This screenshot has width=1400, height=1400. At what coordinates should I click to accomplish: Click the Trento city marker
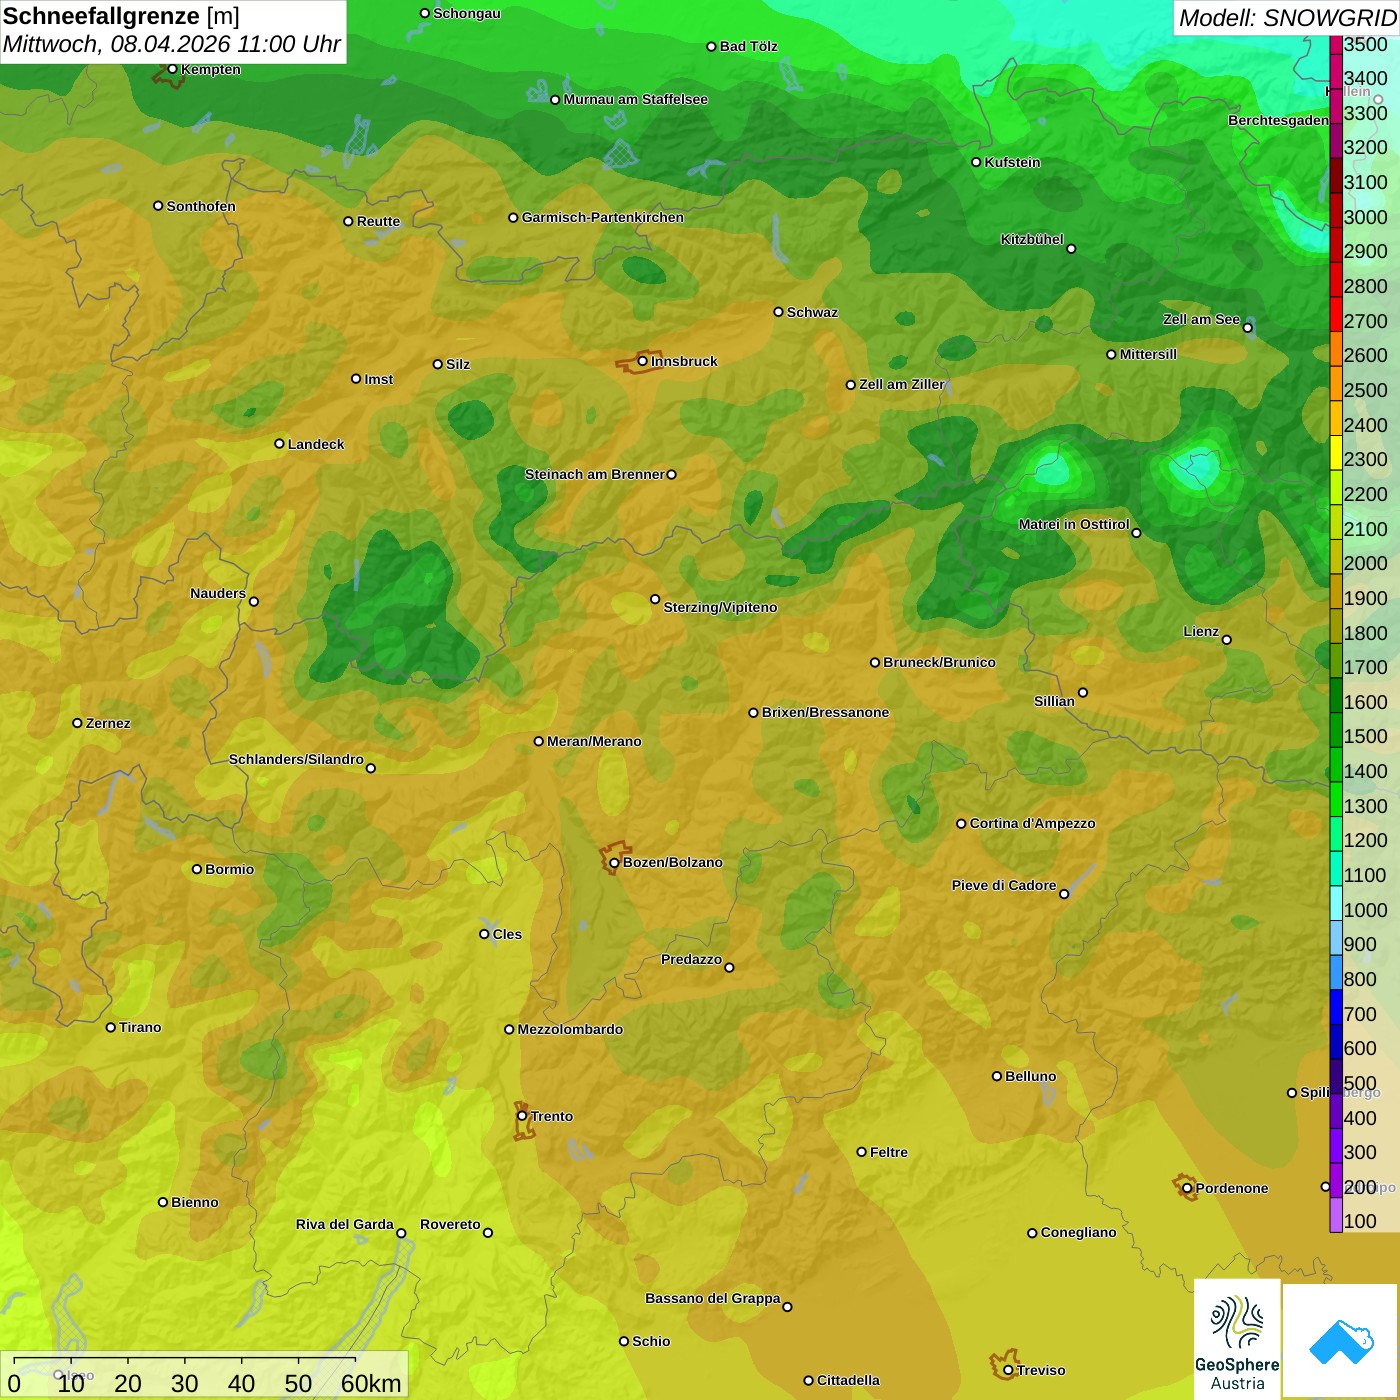click(x=522, y=1116)
